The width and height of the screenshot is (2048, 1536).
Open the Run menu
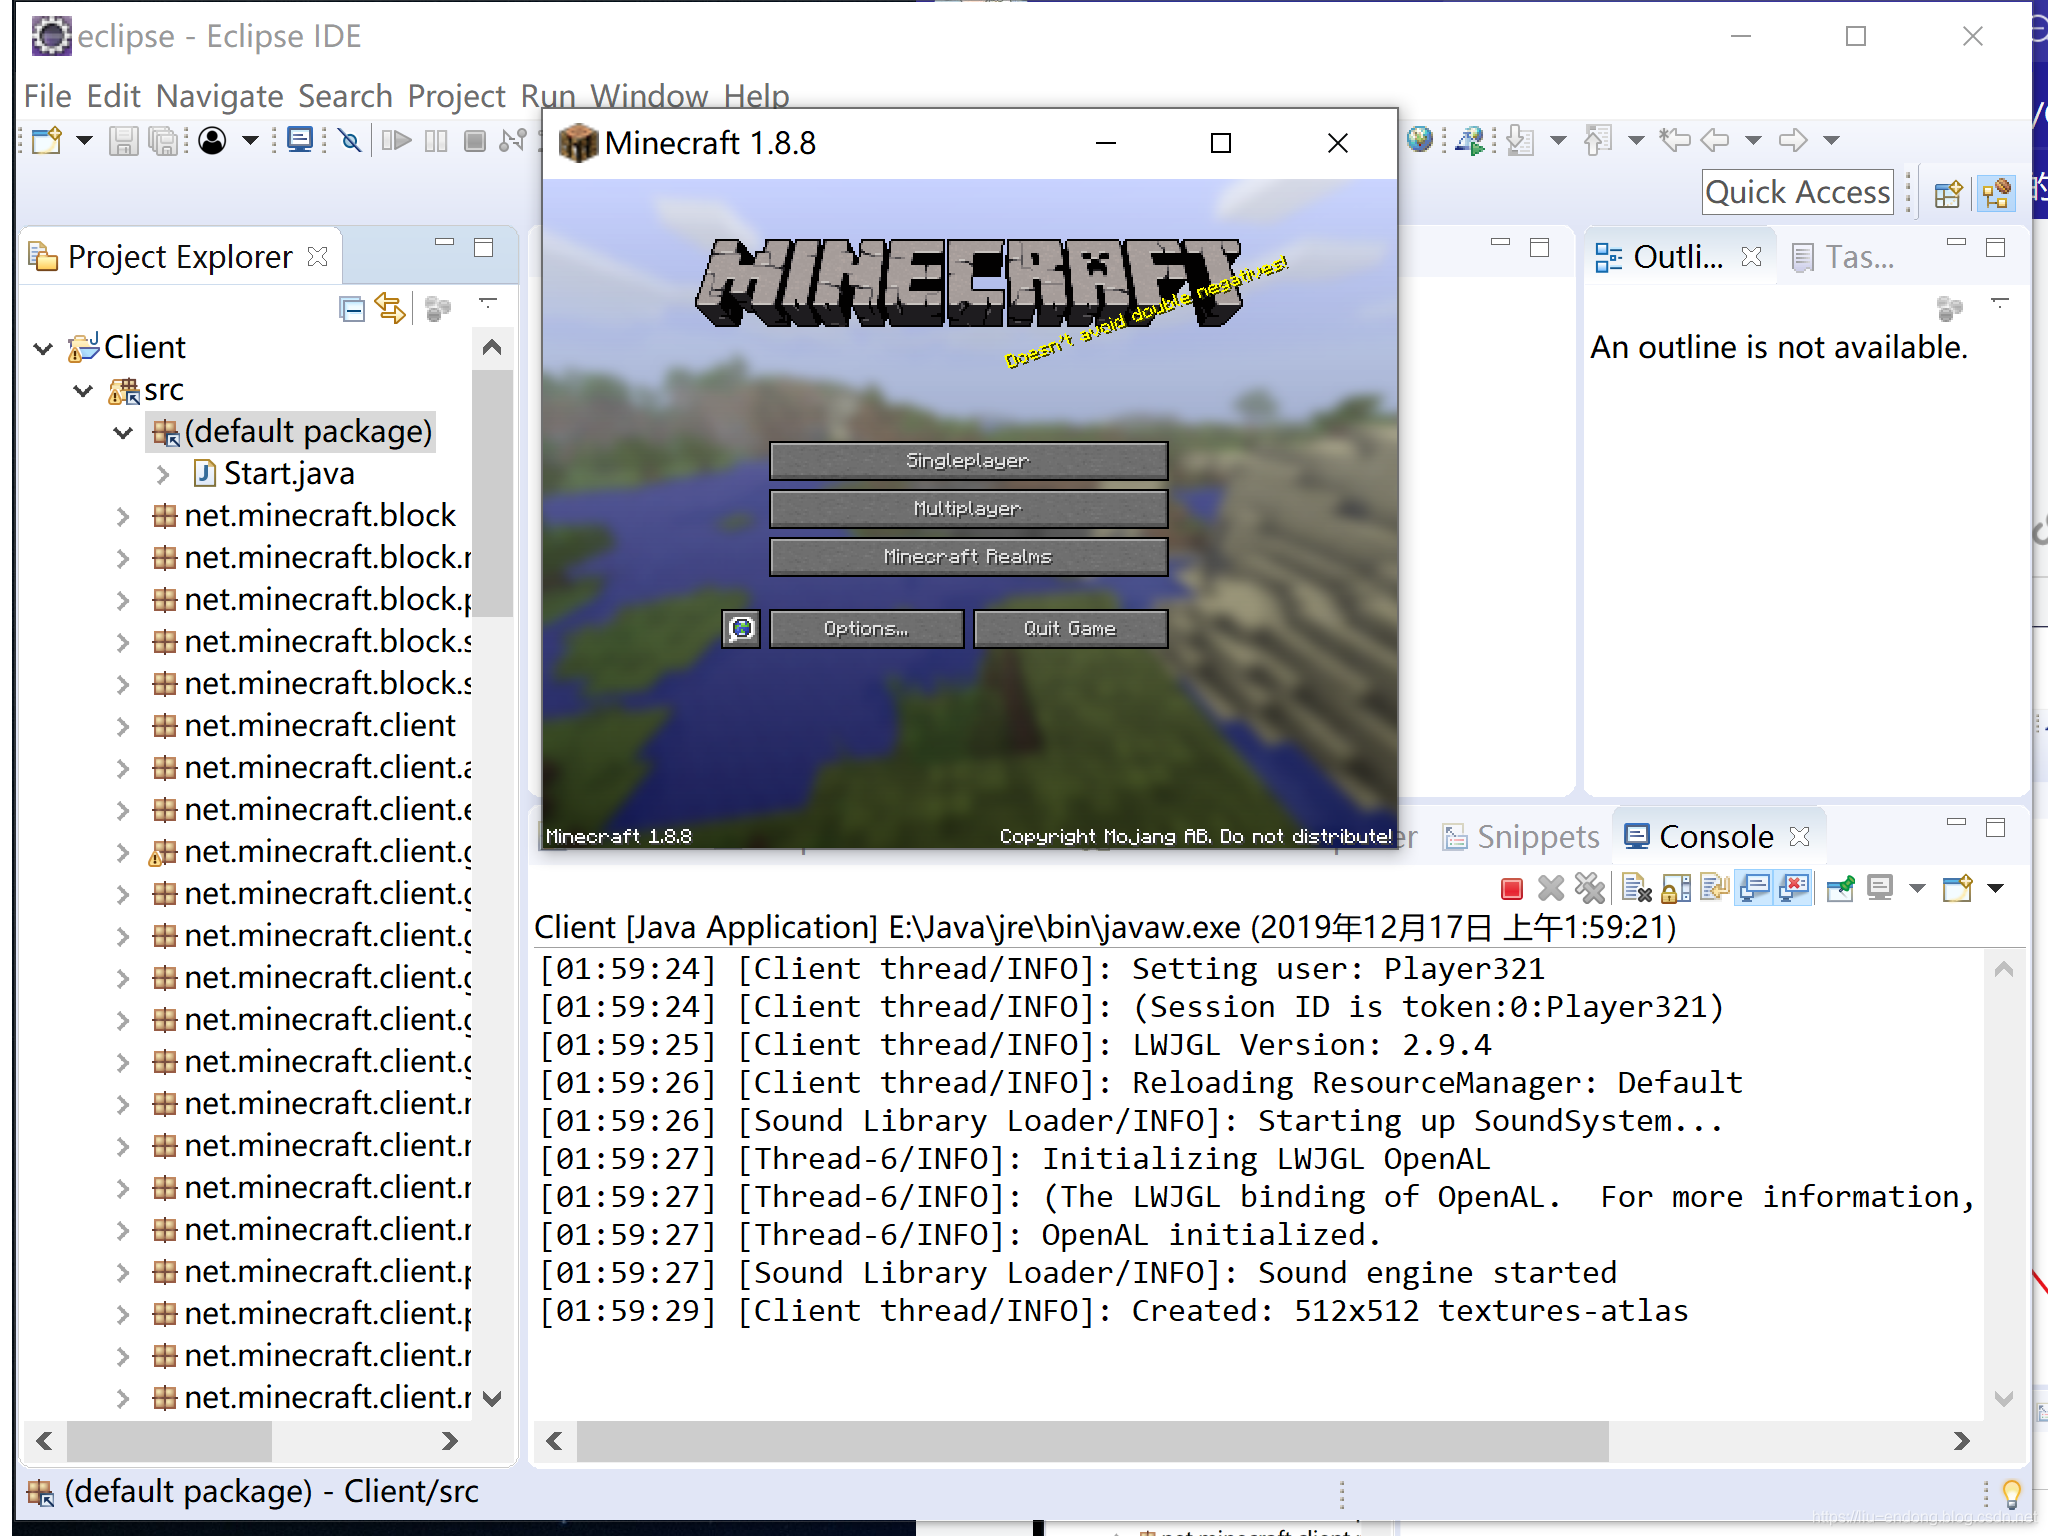click(x=547, y=96)
